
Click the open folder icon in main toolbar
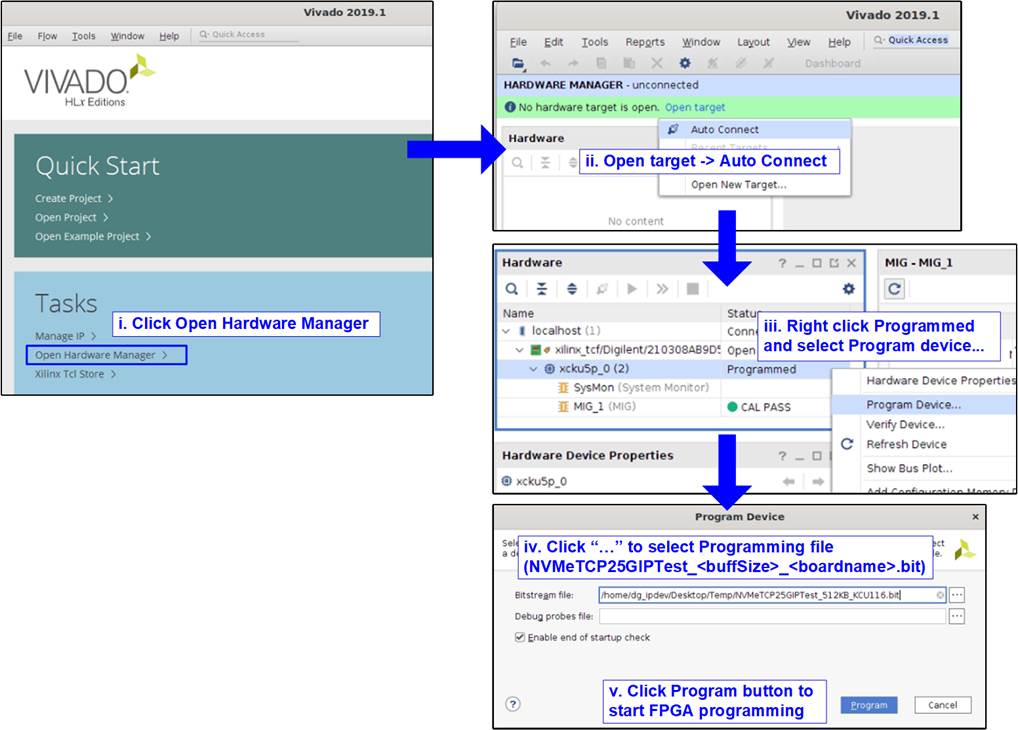tap(518, 63)
